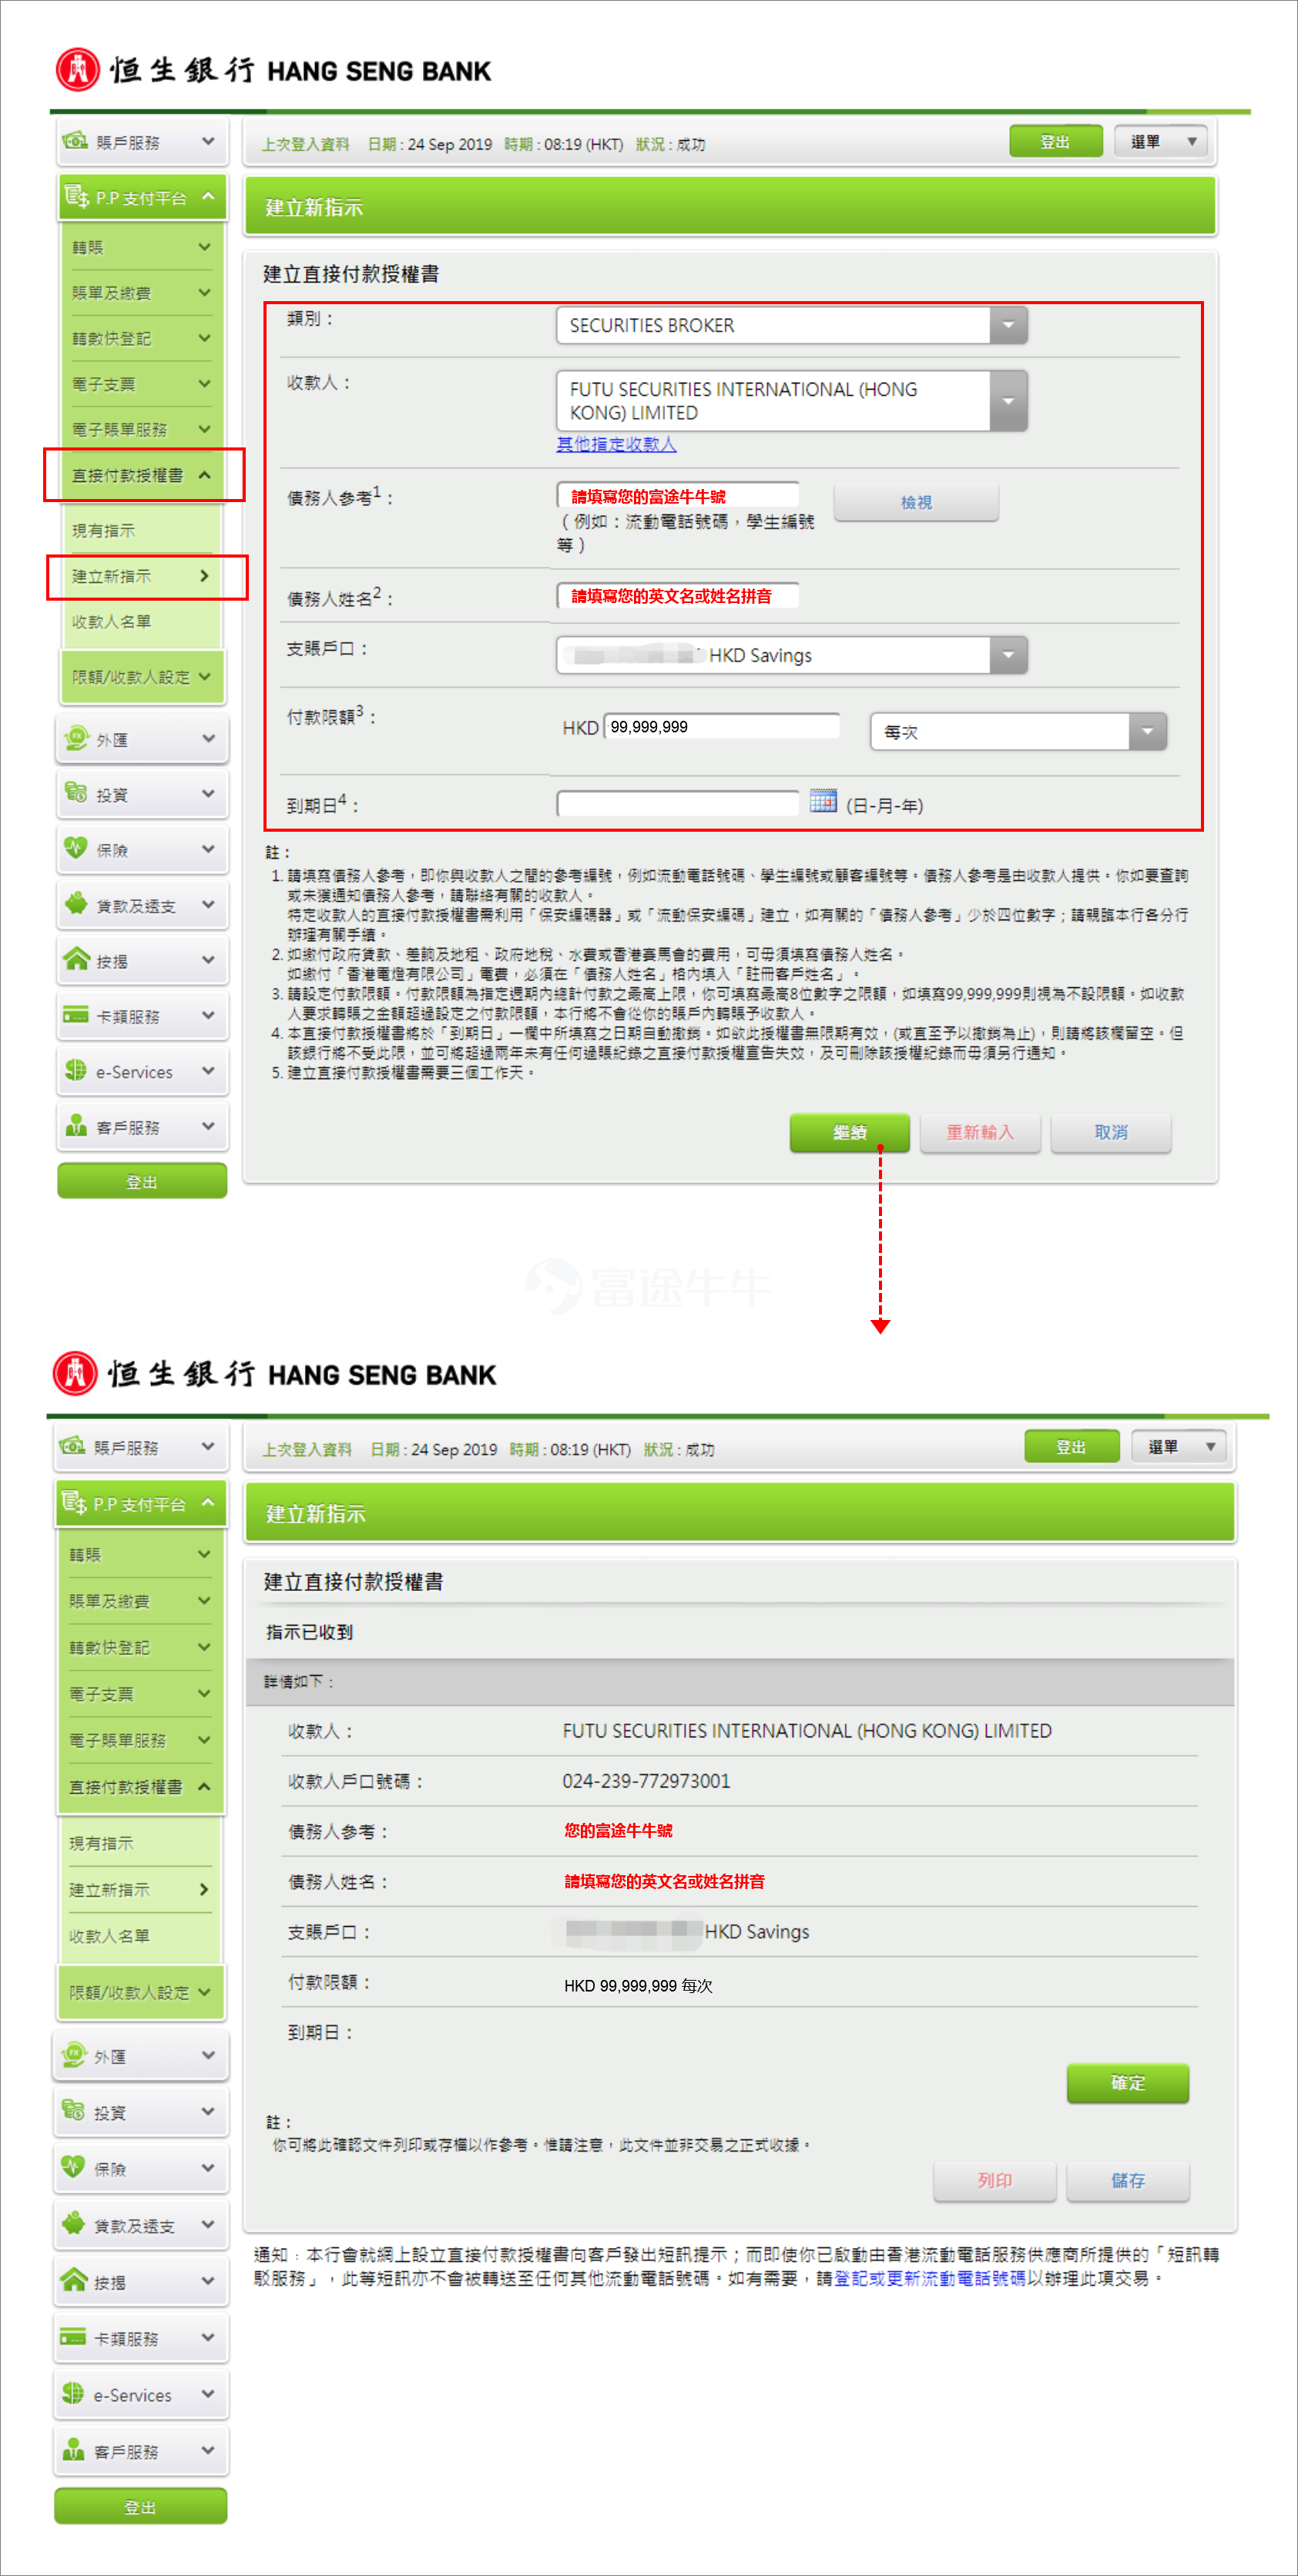The height and width of the screenshot is (2576, 1298).
Task: Click the 取消 cancel button
Action: (1110, 1132)
